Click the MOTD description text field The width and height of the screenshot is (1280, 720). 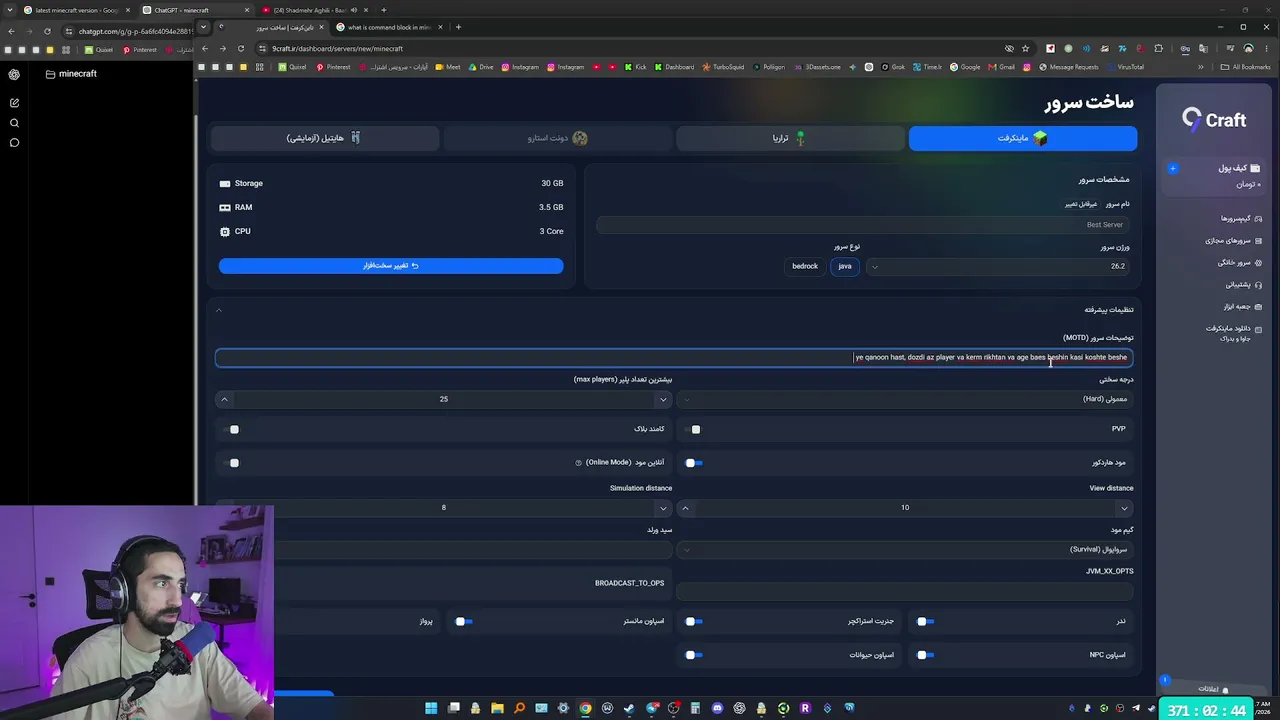(674, 358)
